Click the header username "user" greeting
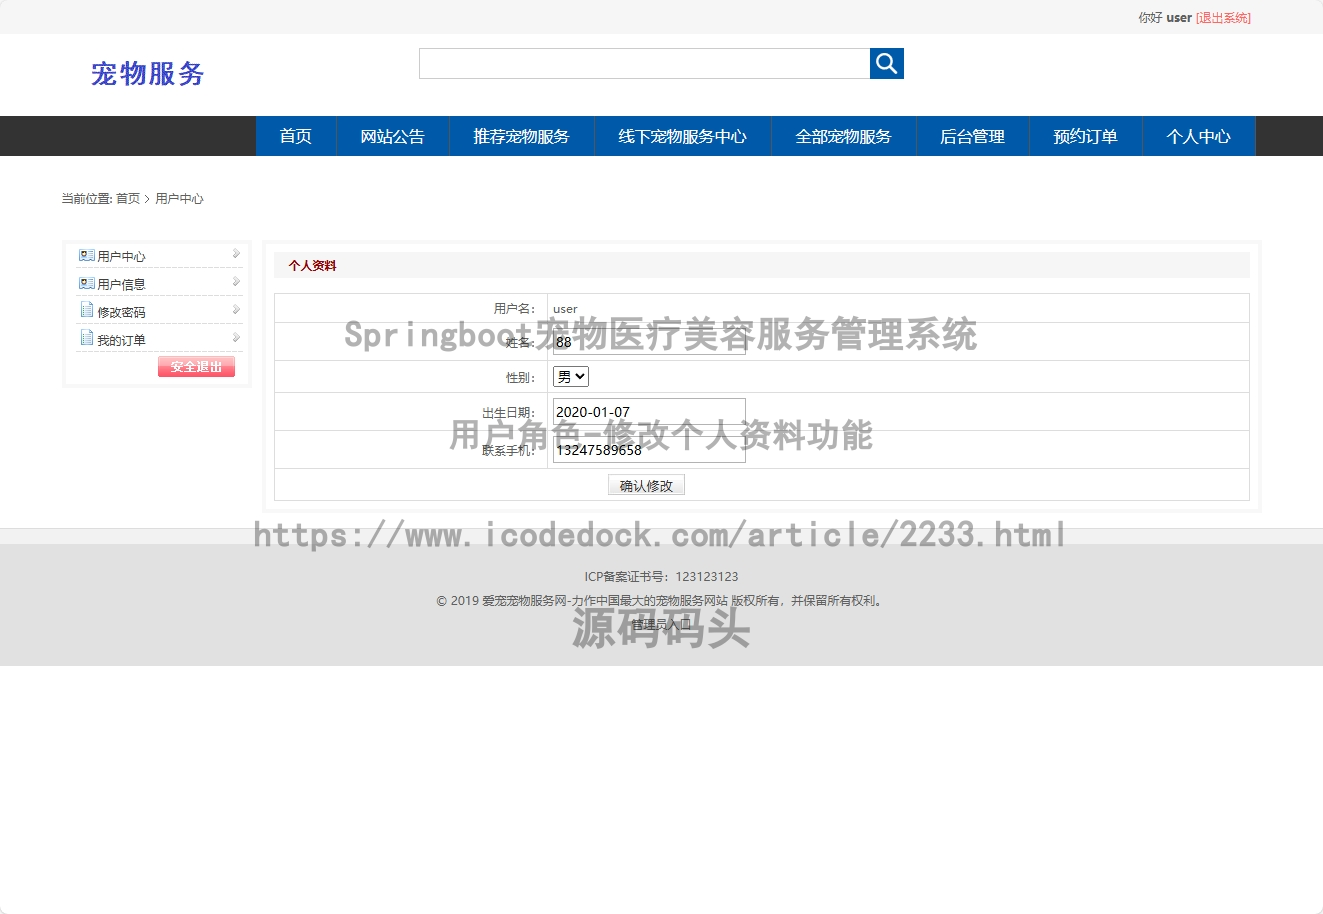 [x=1179, y=18]
